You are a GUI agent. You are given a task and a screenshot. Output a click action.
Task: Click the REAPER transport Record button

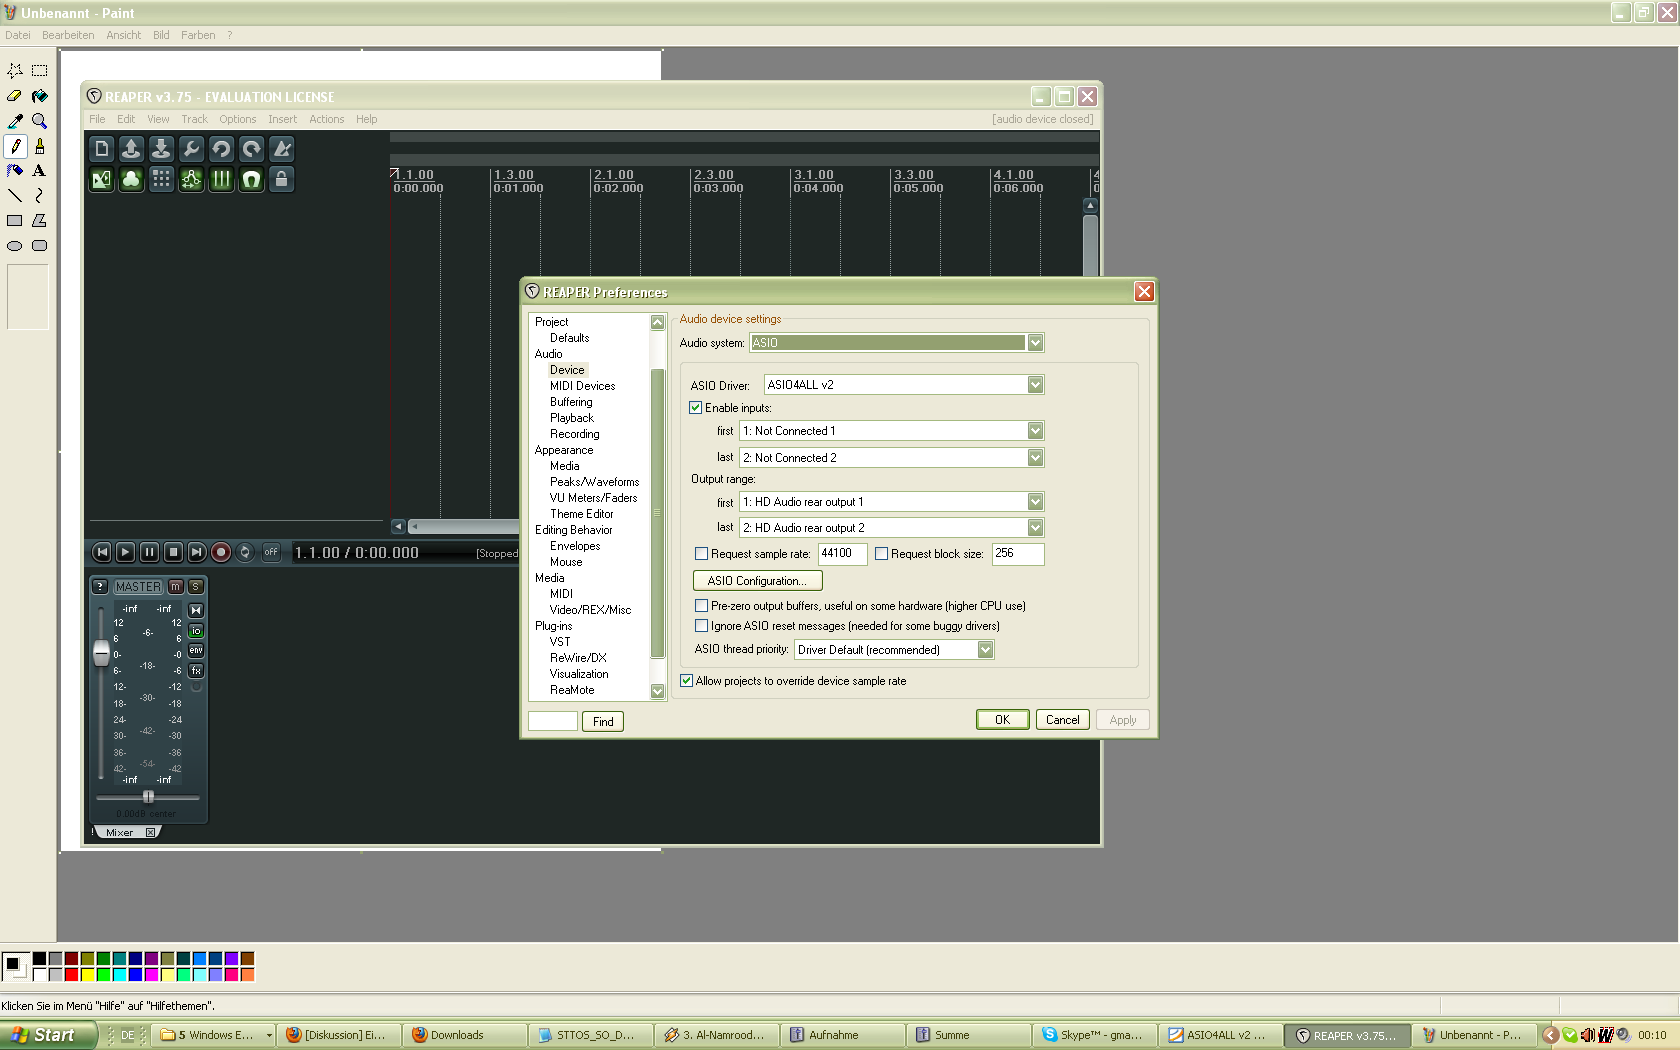pos(221,552)
